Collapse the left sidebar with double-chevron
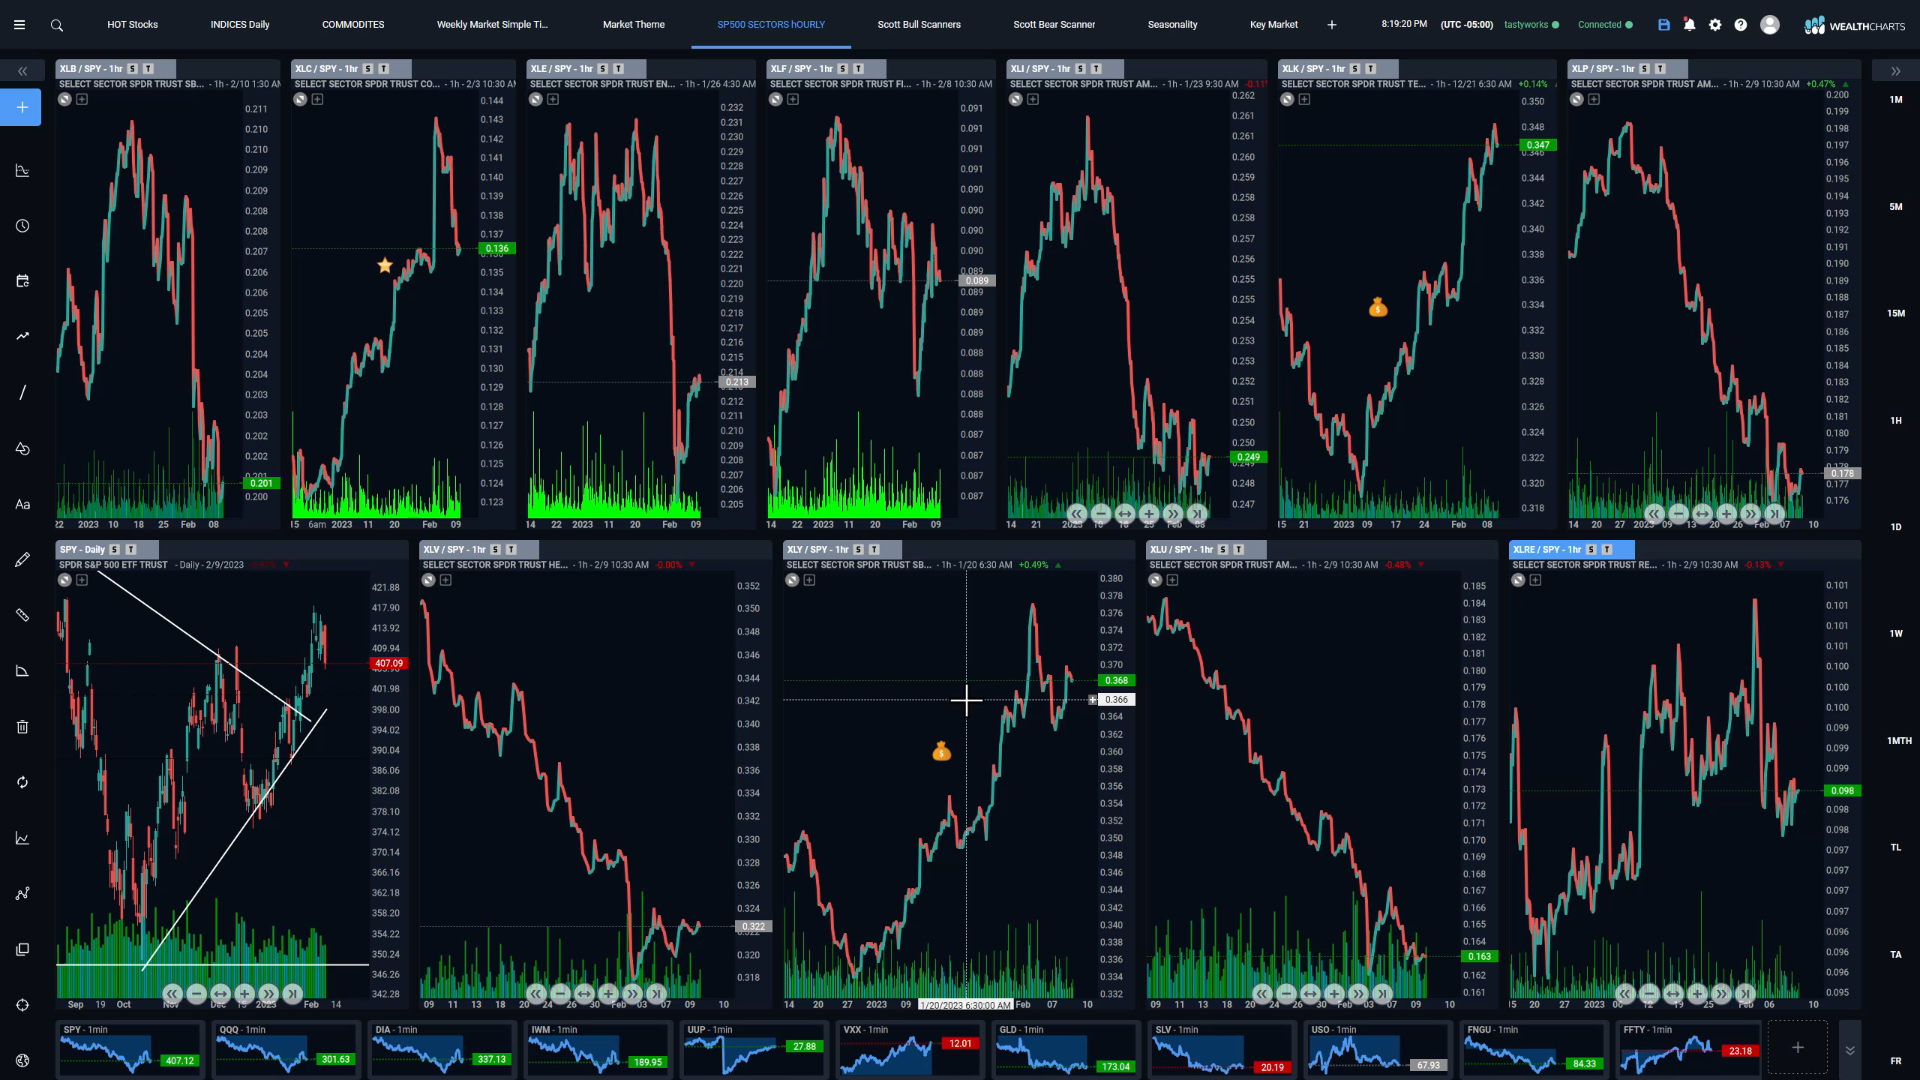1920x1080 pixels. [x=22, y=71]
